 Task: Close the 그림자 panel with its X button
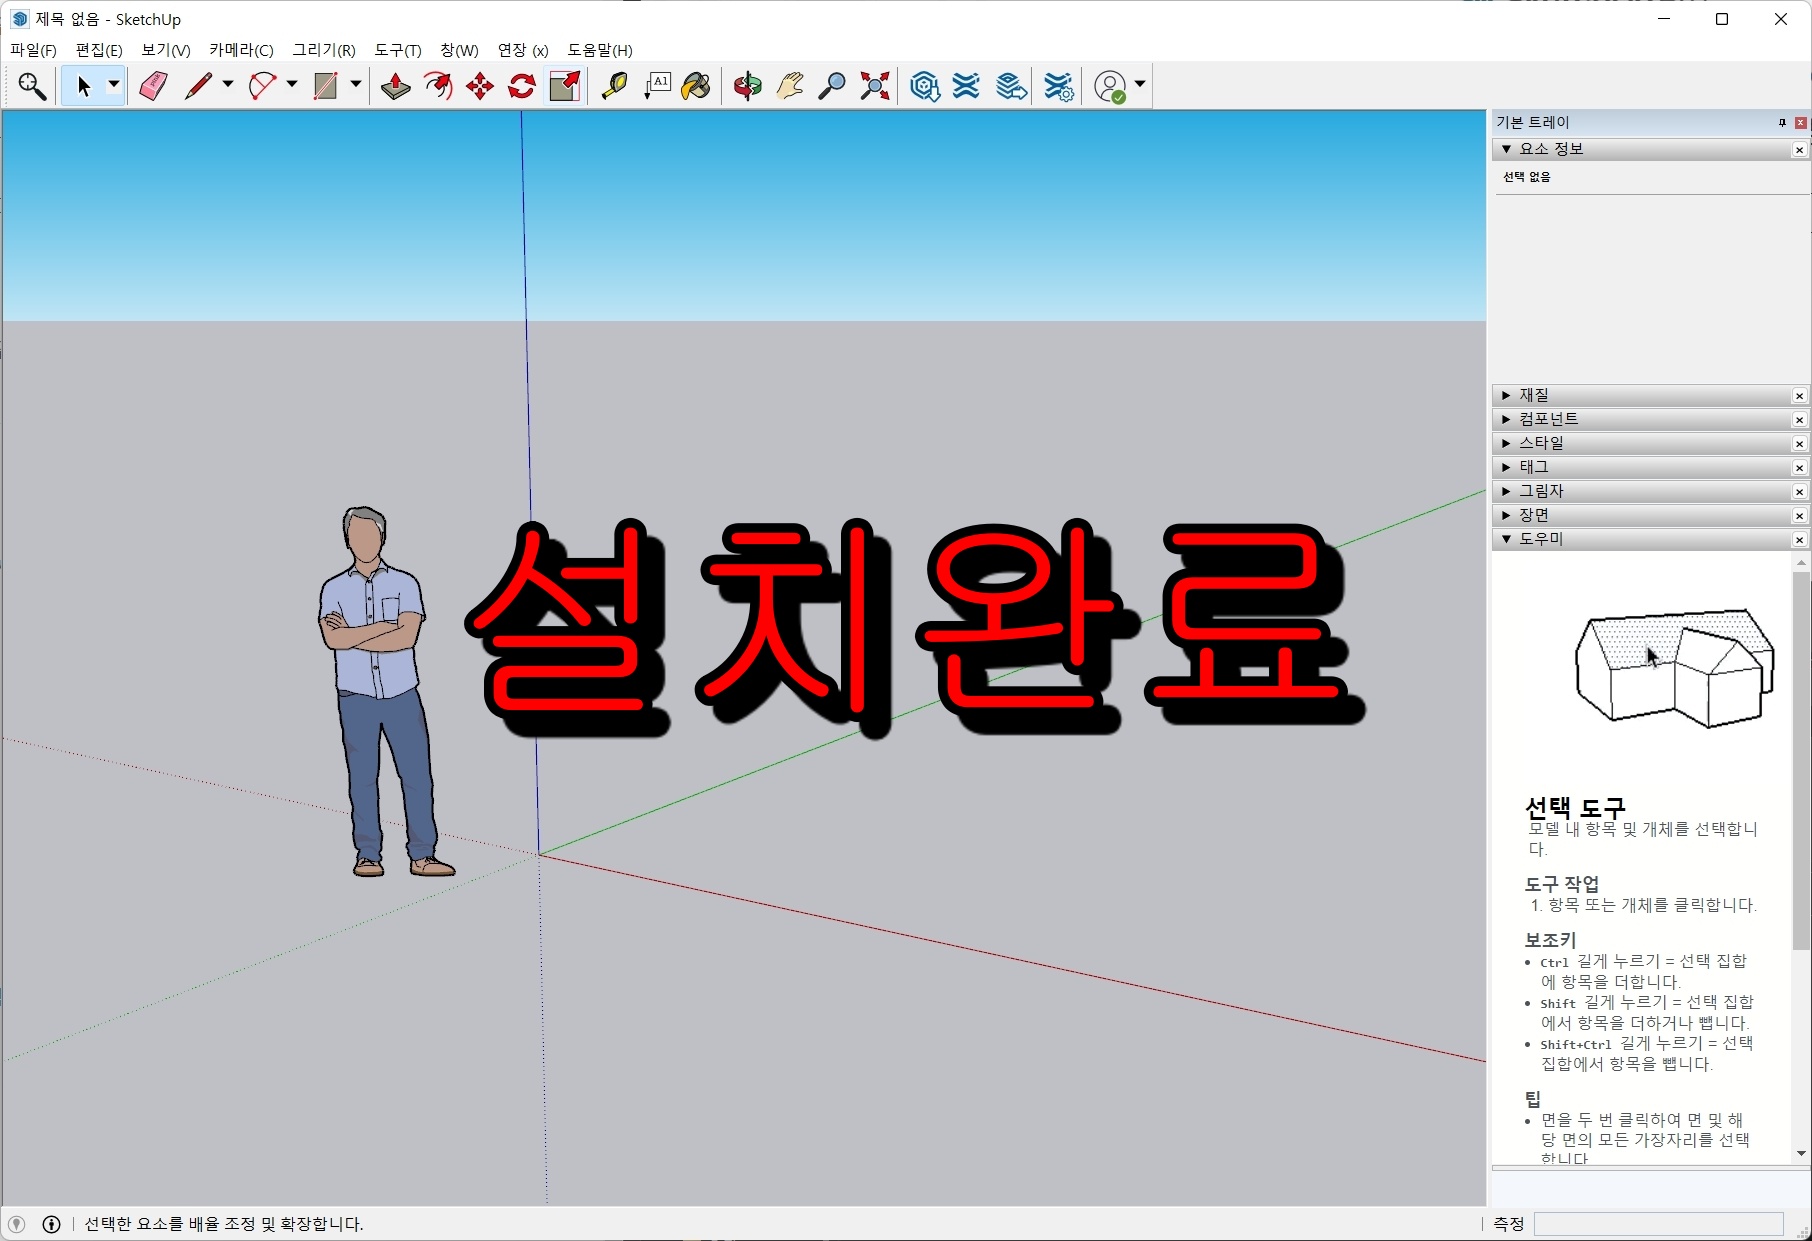[x=1800, y=491]
